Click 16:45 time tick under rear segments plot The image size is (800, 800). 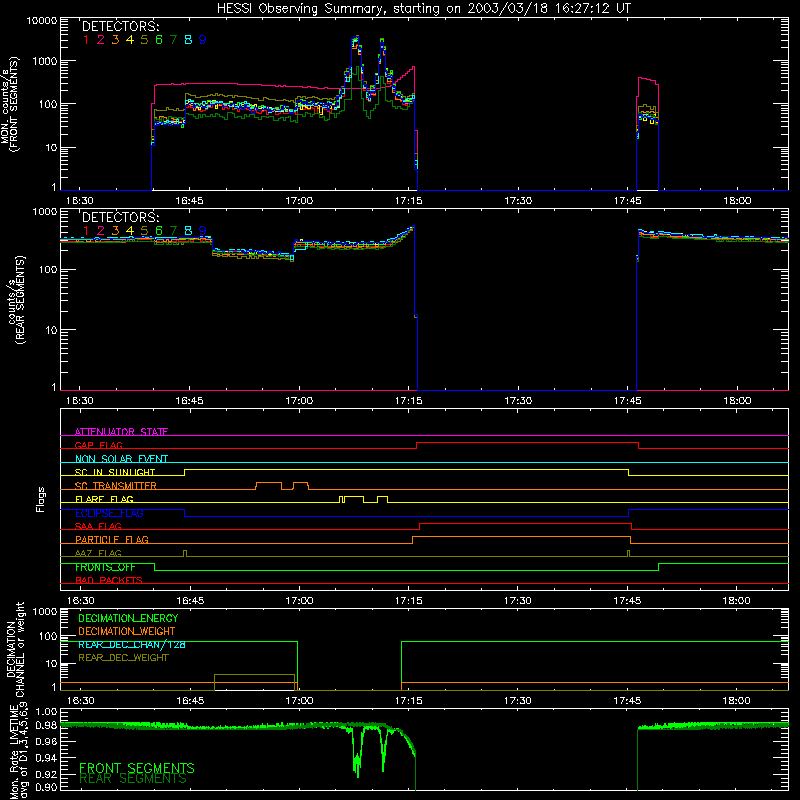[x=189, y=401]
